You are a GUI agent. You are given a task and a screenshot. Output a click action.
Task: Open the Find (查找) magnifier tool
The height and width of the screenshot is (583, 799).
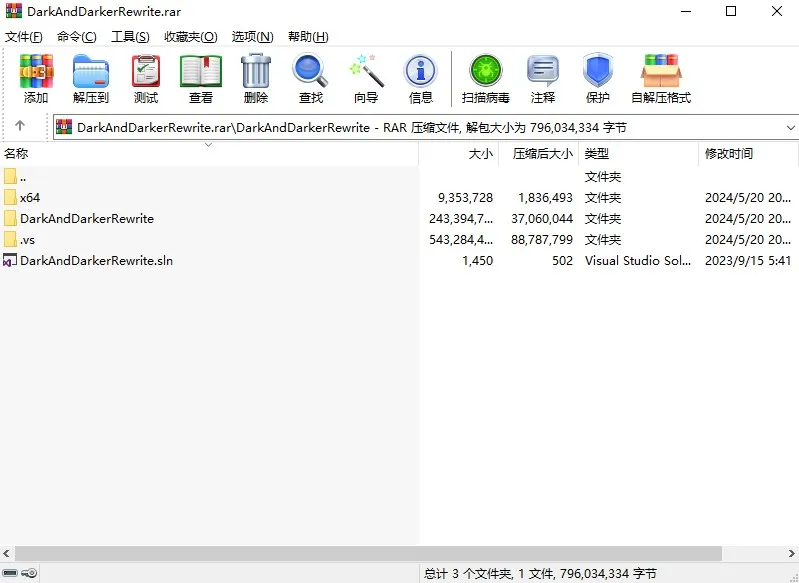pyautogui.click(x=310, y=71)
